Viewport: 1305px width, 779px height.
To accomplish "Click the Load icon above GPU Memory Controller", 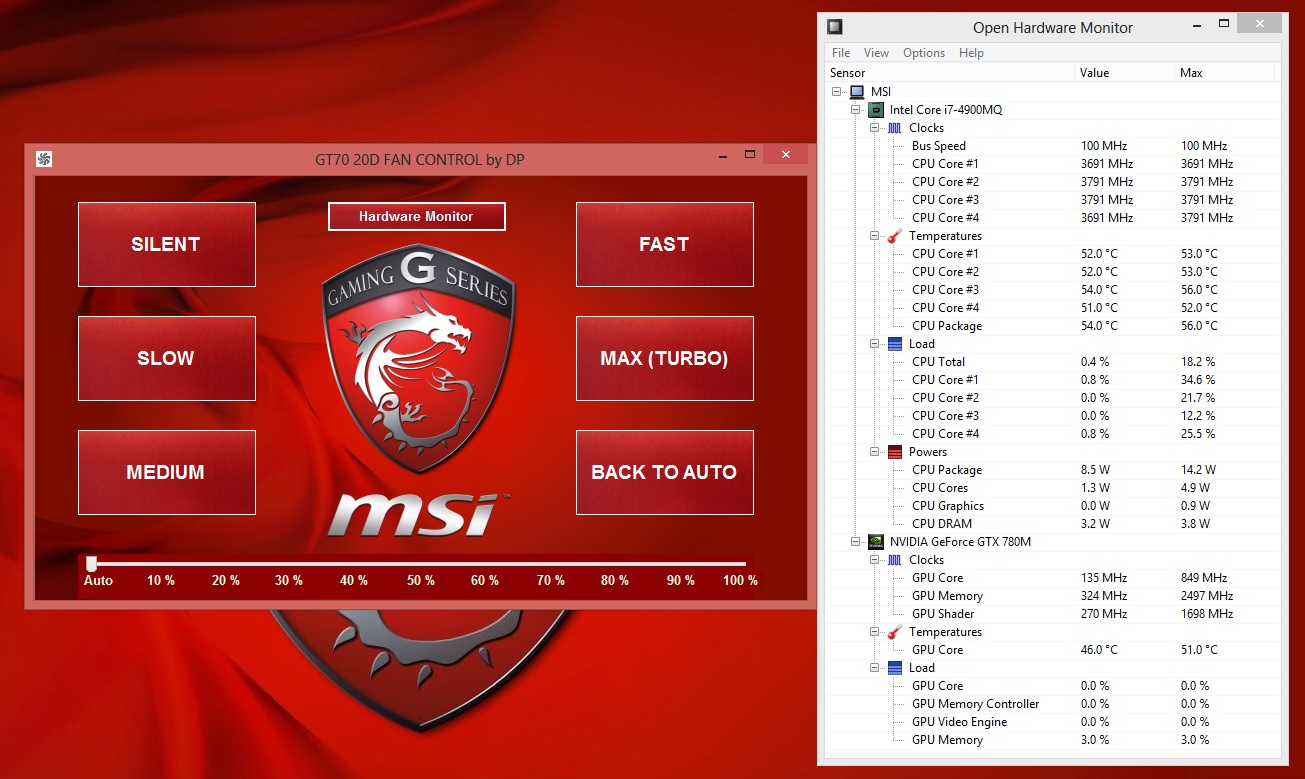I will 894,668.
